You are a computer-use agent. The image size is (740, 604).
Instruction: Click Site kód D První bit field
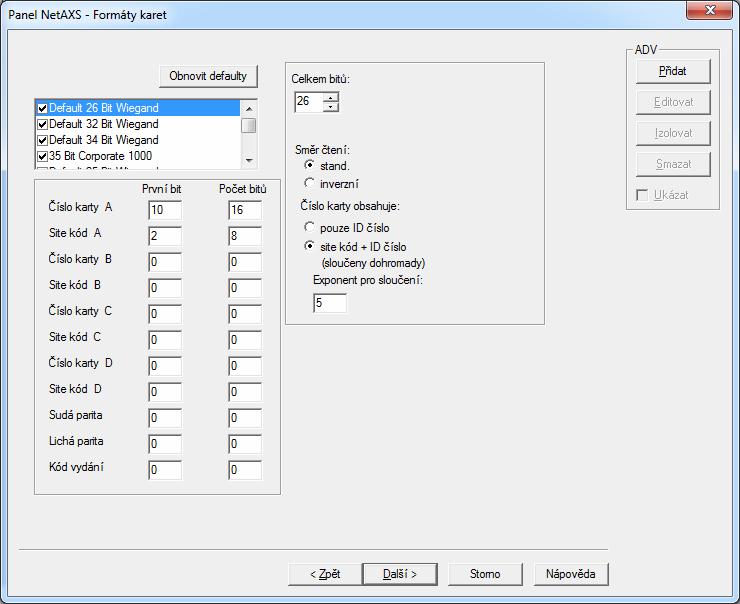tap(165, 392)
